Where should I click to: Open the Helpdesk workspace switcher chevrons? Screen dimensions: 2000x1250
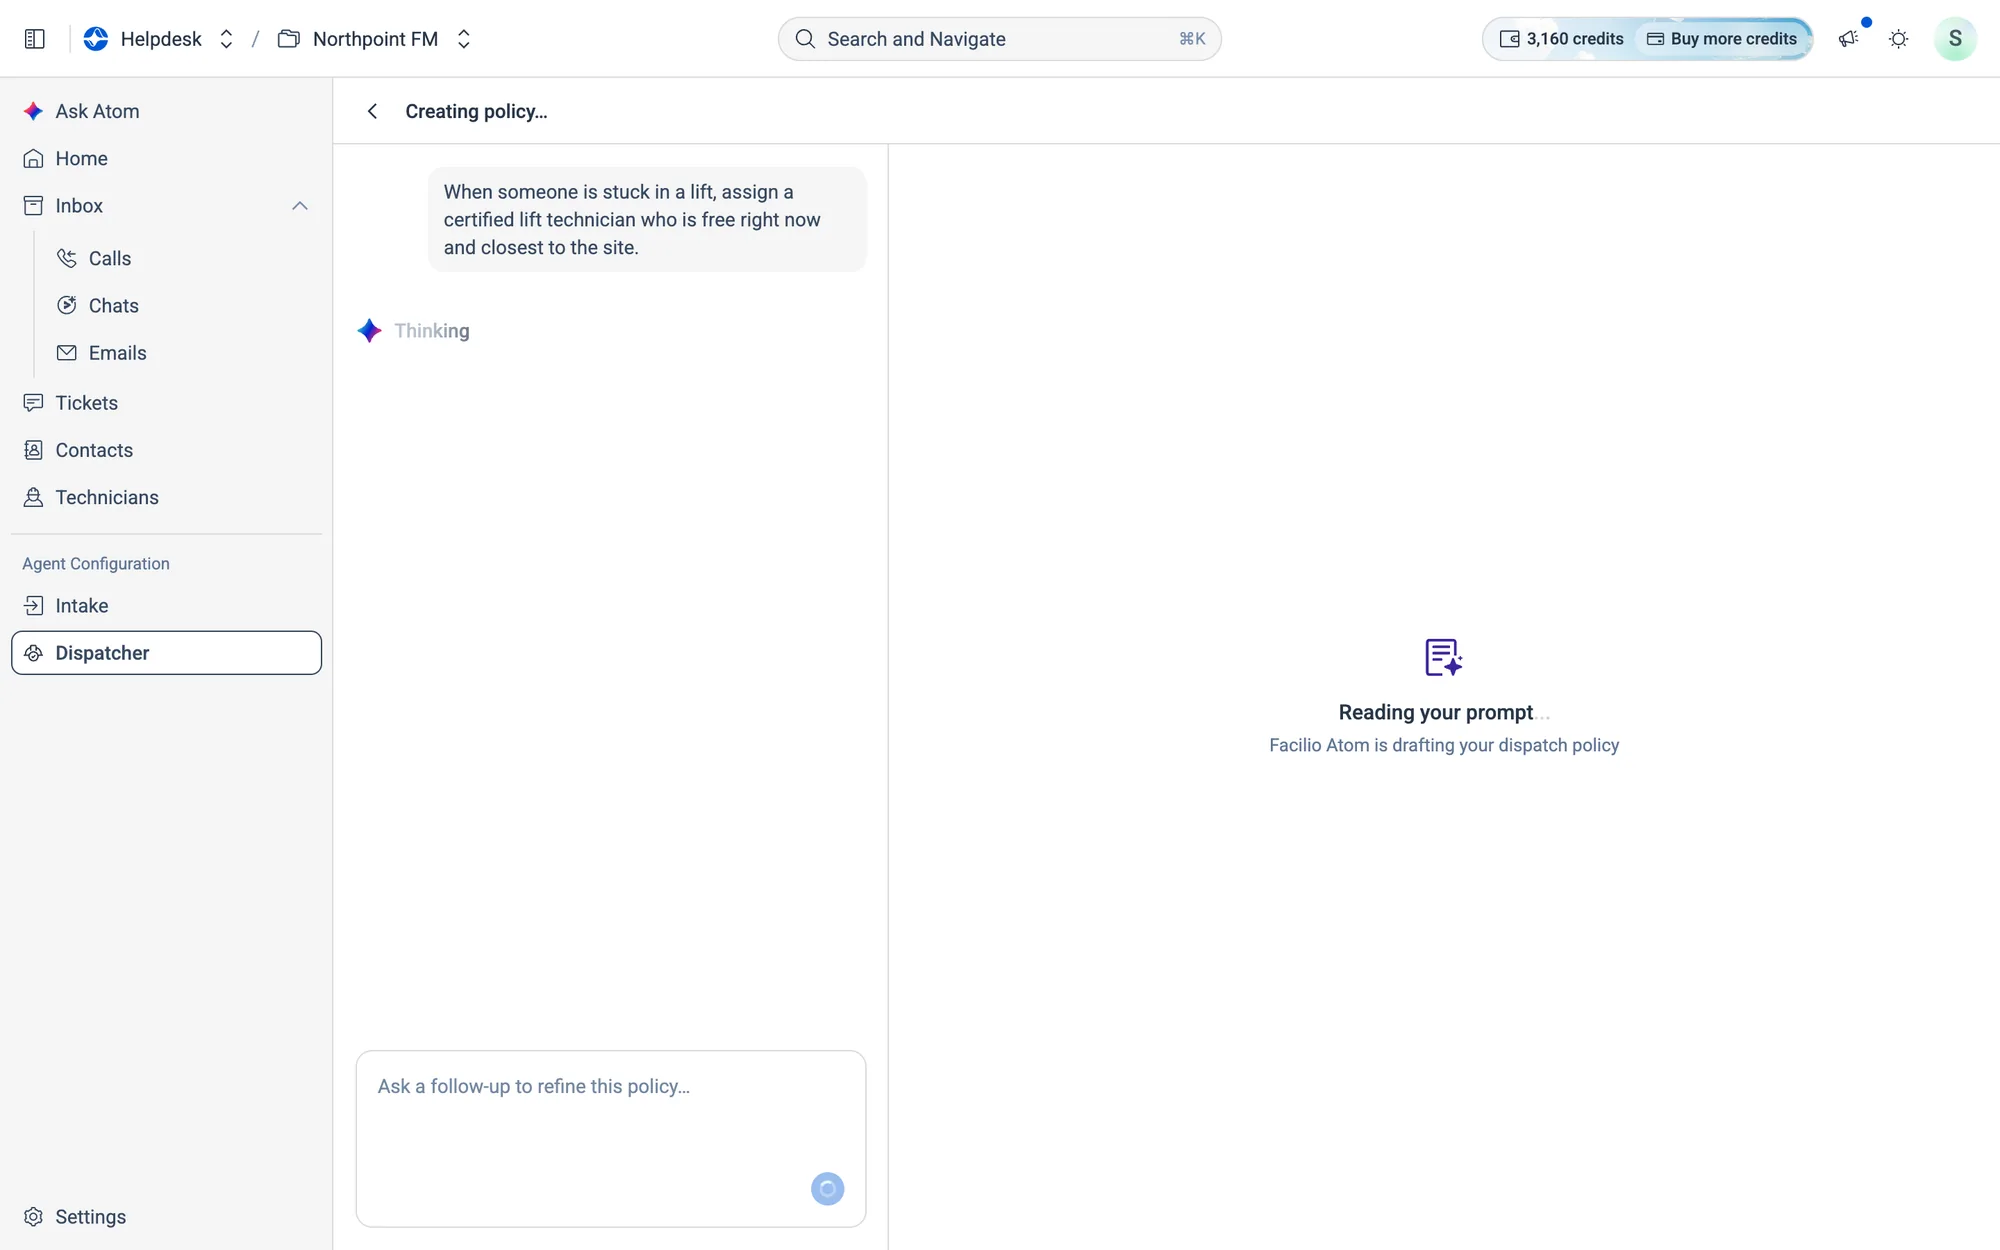click(226, 39)
